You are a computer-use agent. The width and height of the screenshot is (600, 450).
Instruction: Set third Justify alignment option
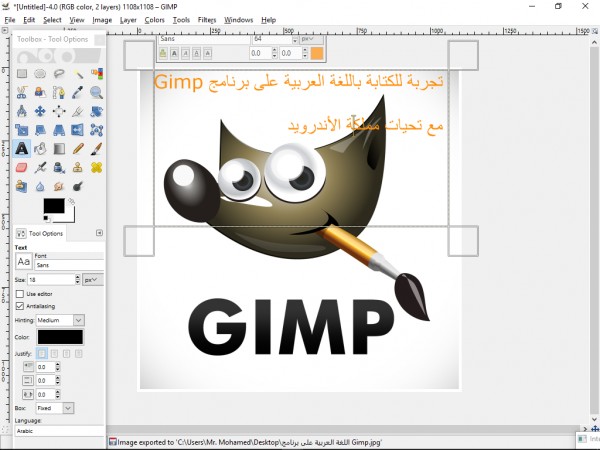click(67, 354)
